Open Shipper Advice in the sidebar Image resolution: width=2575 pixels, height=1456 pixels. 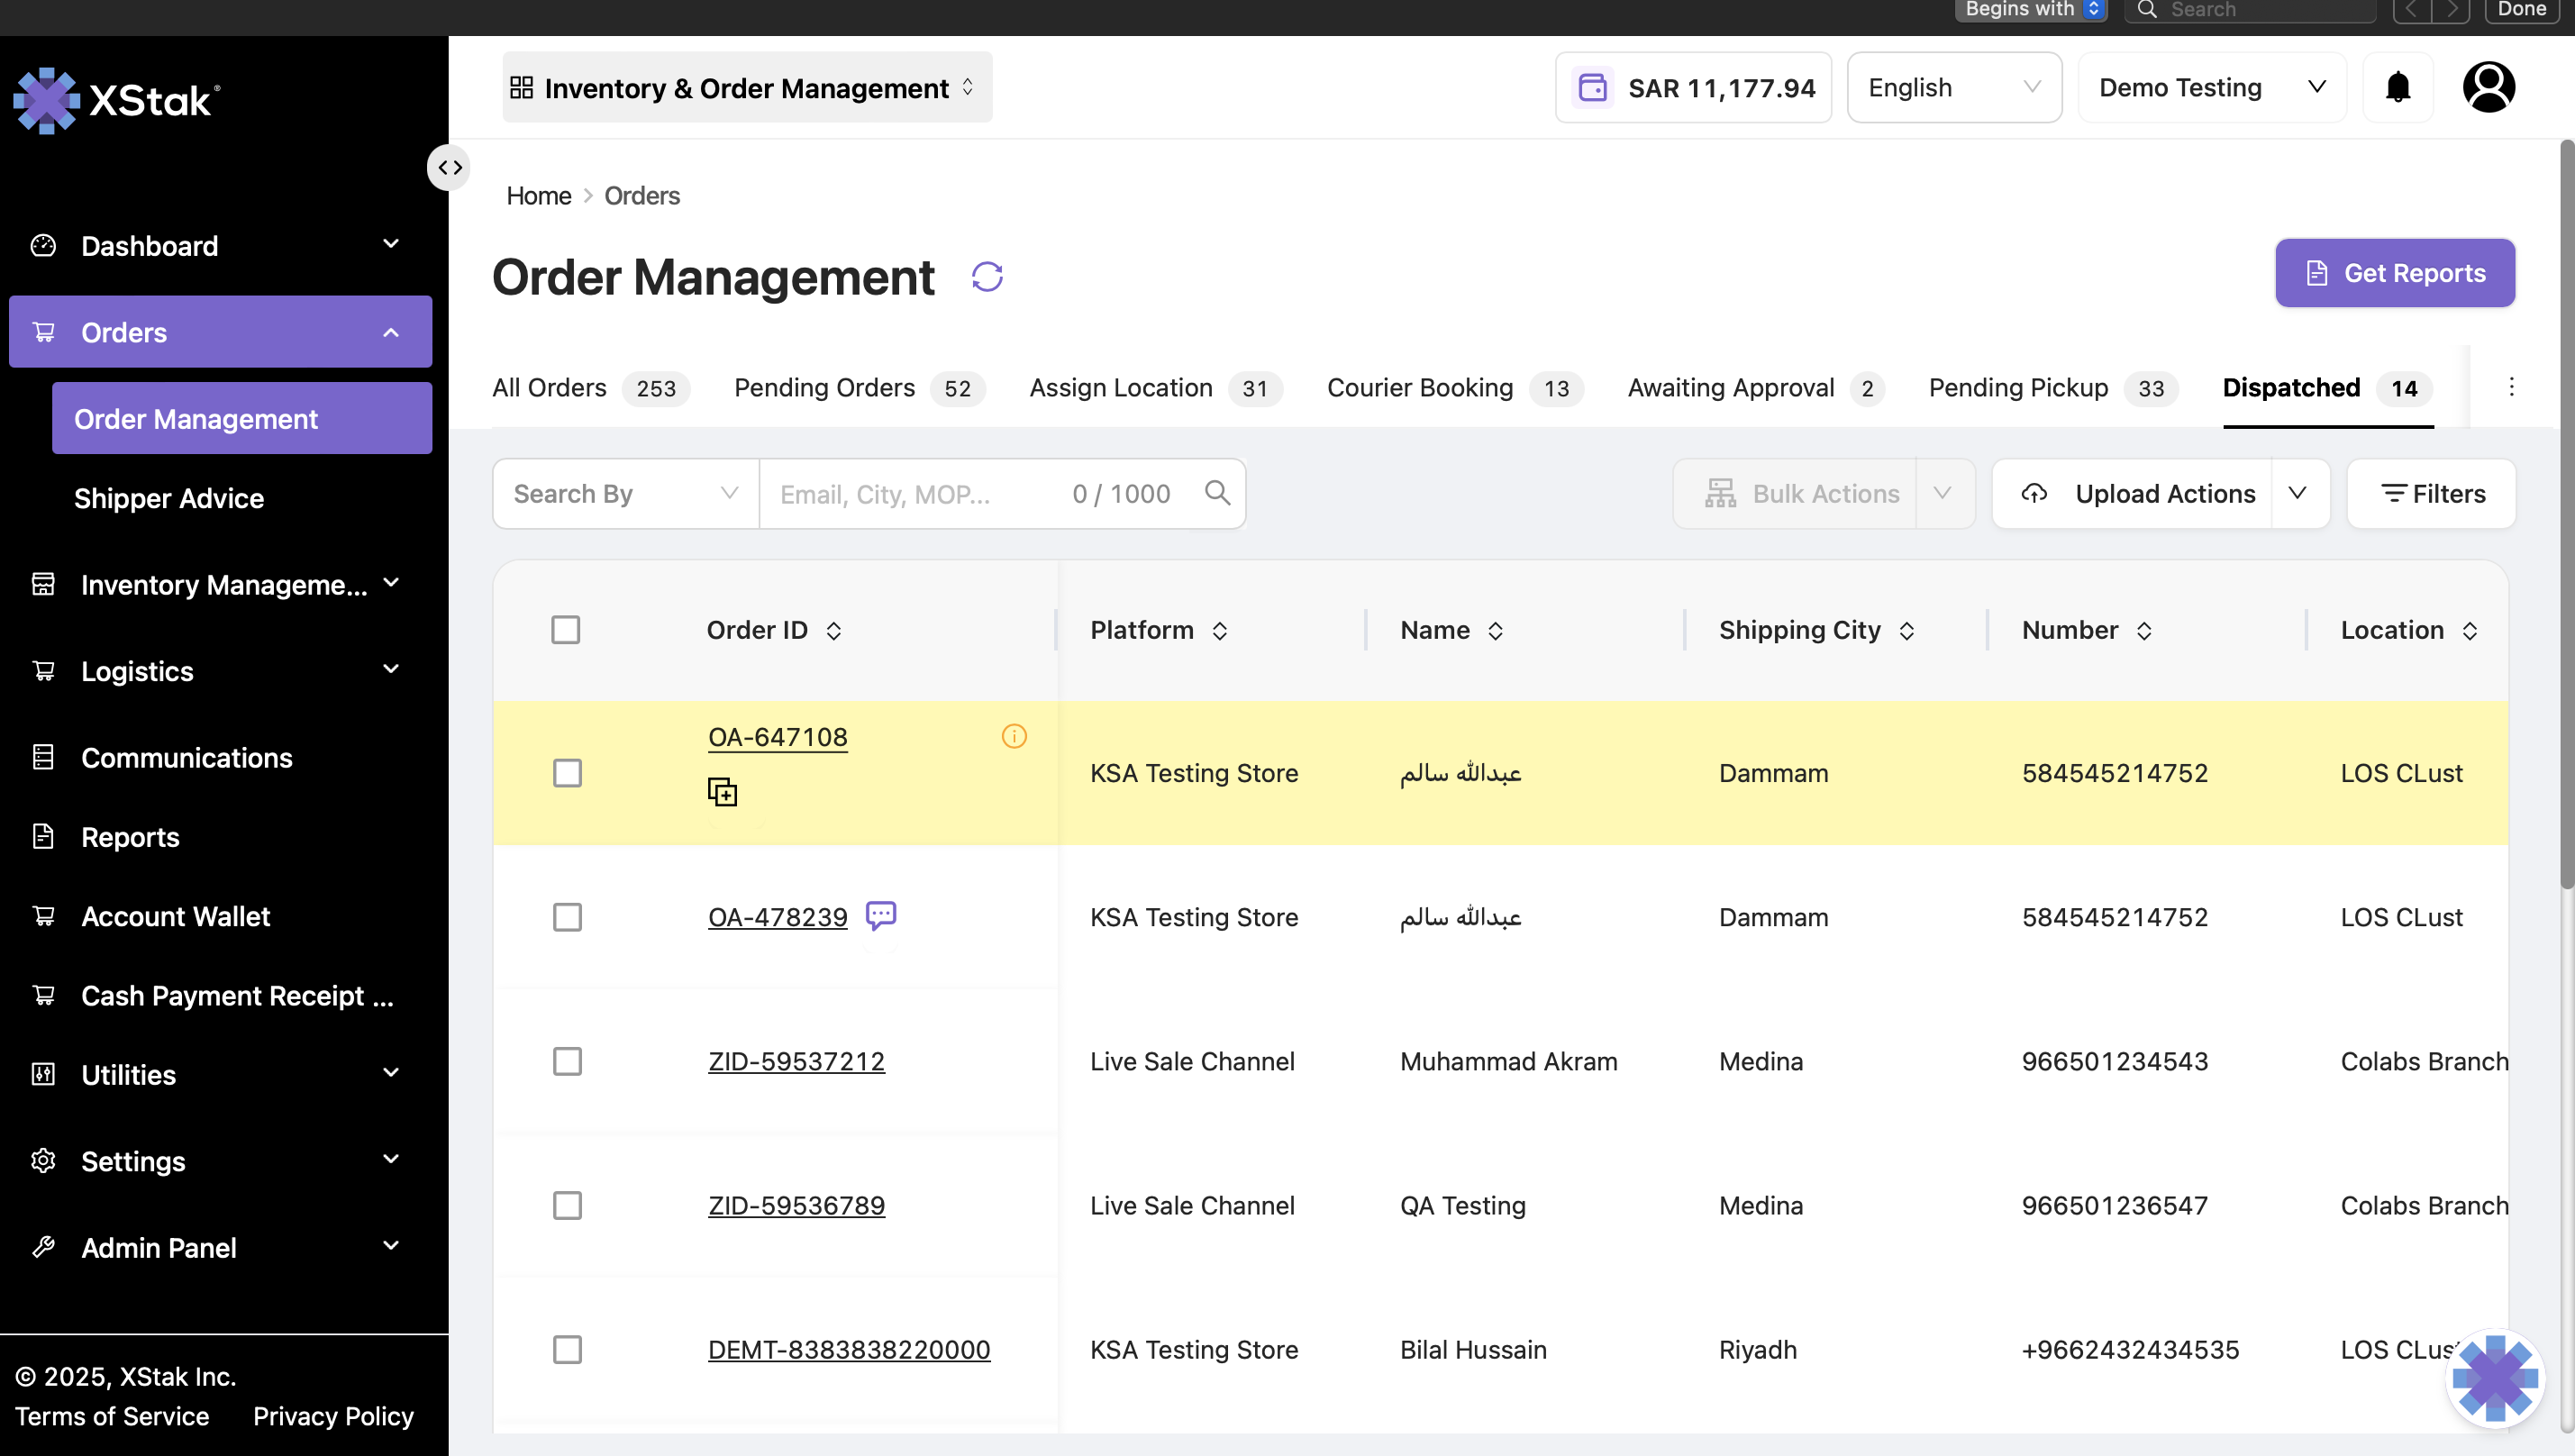169,498
